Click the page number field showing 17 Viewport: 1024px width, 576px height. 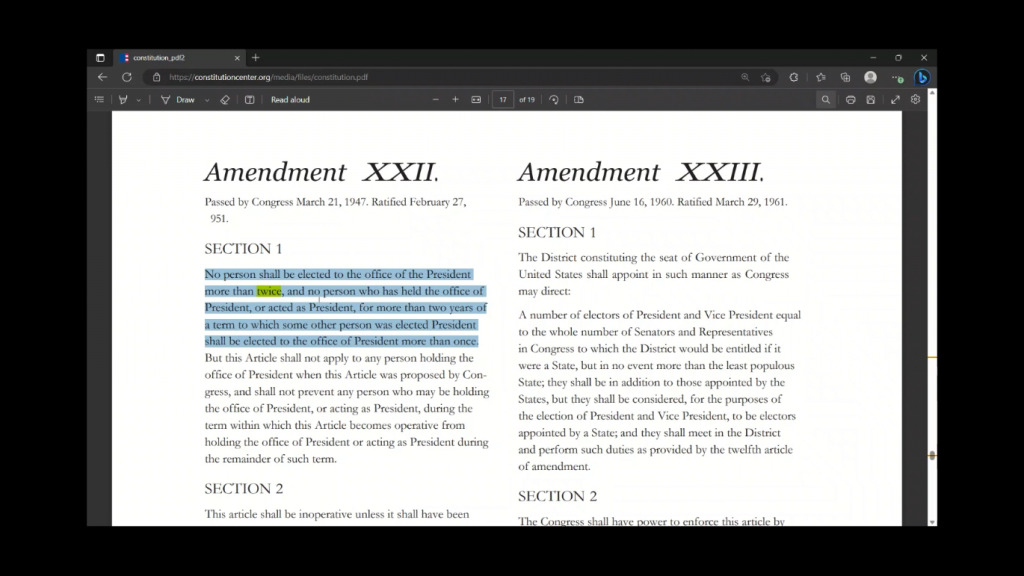[503, 100]
